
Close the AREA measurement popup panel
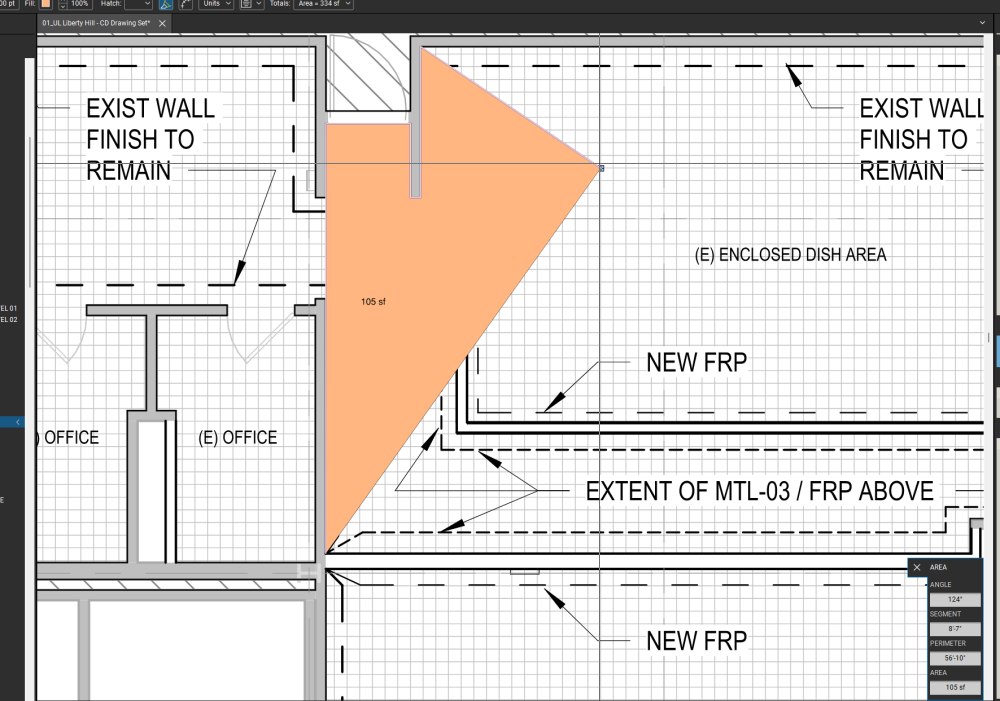[917, 567]
